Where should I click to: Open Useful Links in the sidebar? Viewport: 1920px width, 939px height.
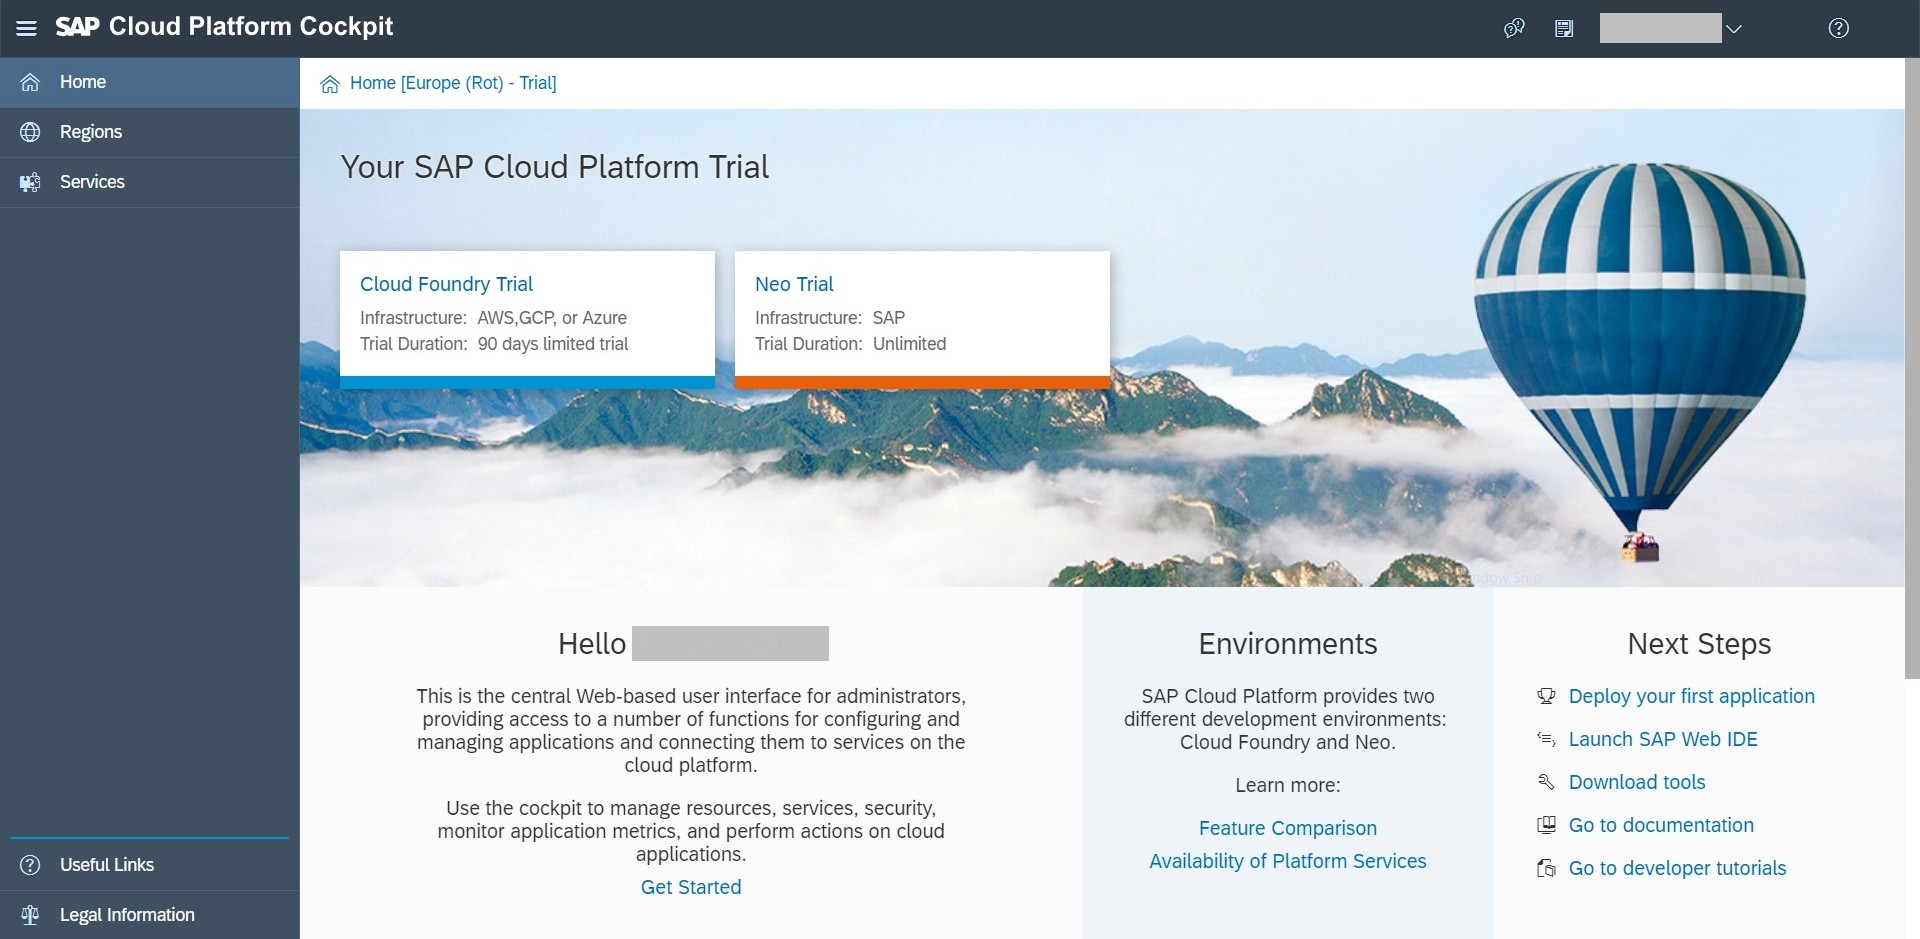150,865
